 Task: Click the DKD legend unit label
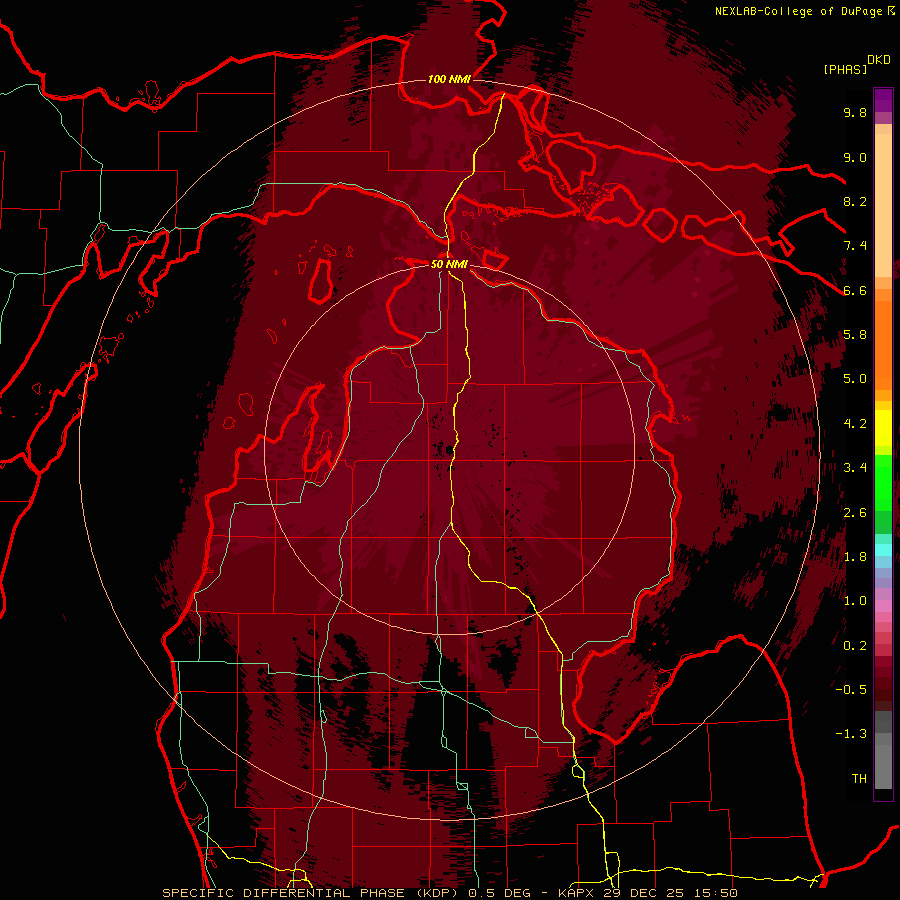pos(879,60)
